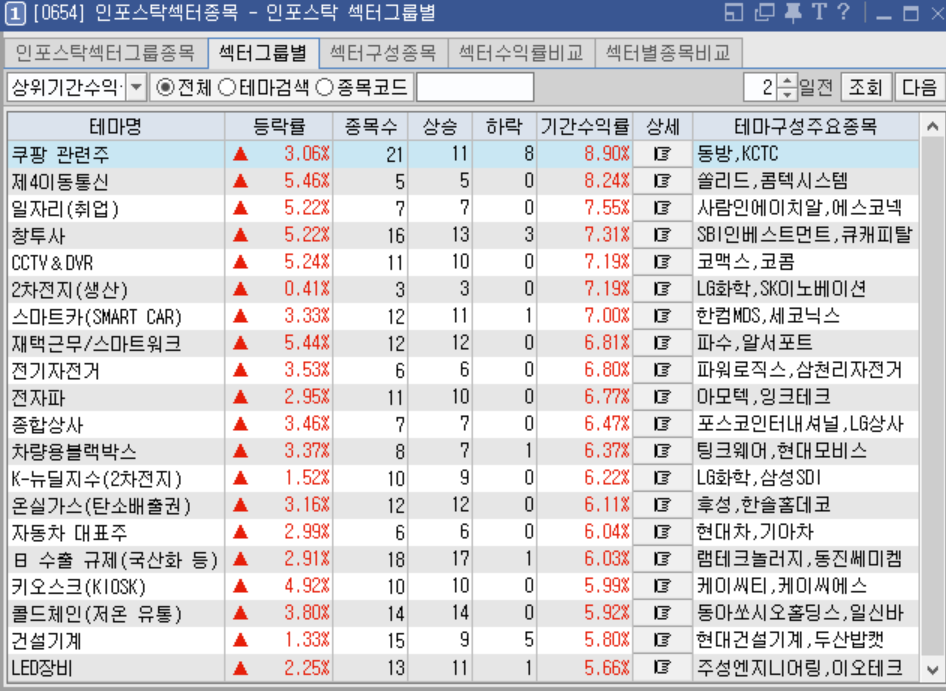Open detail icon for 온실가스(탄소배출권) row
946x691 pixels.
coord(662,505)
